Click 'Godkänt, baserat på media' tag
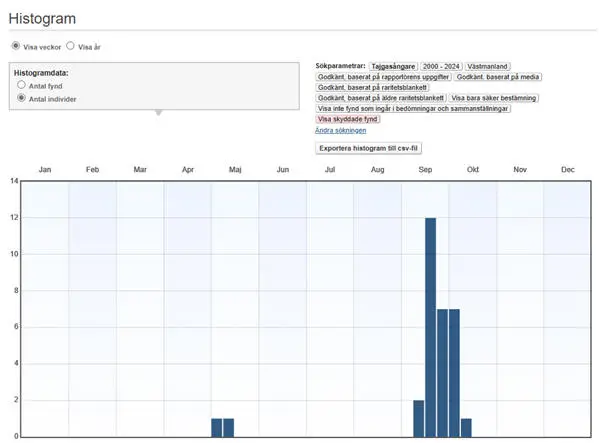This screenshot has width=604, height=443. (498, 76)
